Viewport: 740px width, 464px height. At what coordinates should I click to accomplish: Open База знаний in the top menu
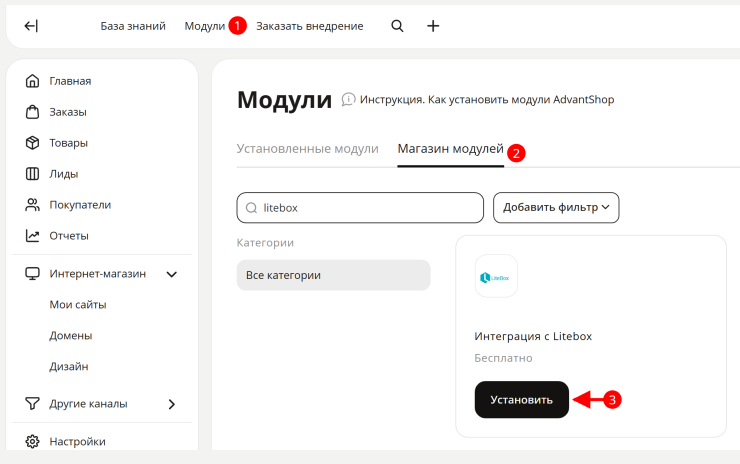point(133,26)
